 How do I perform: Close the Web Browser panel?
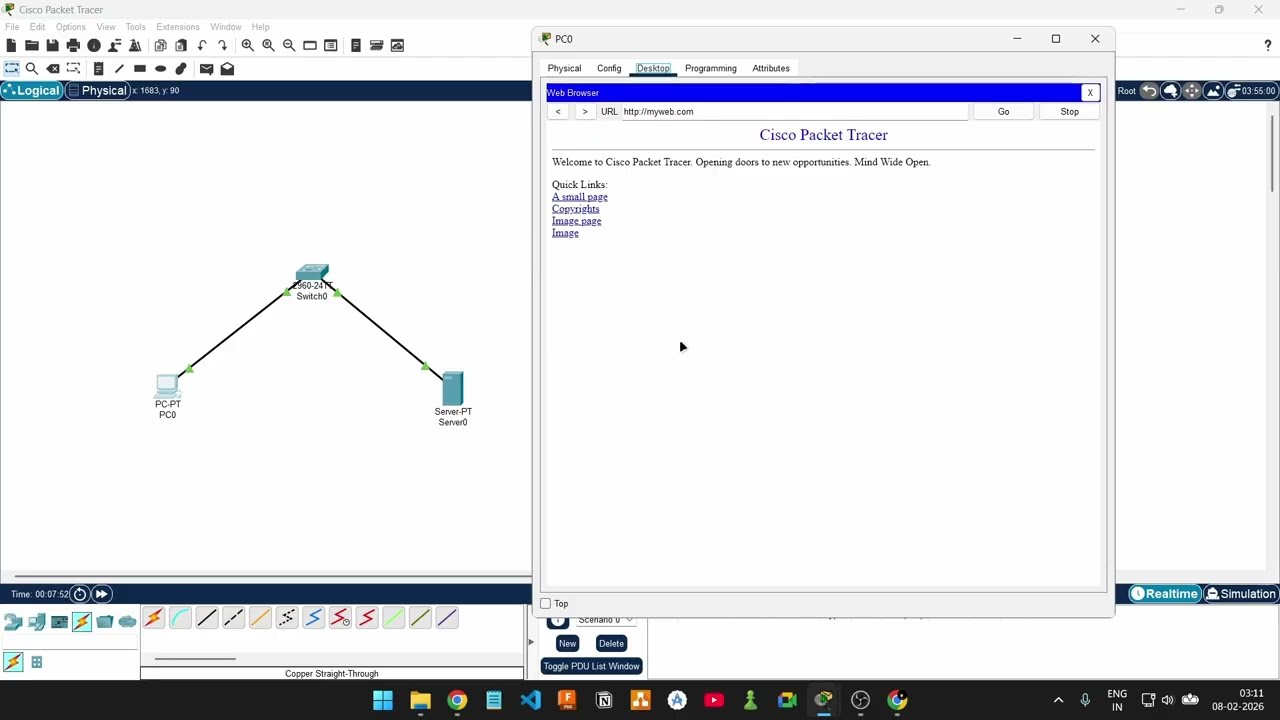click(1090, 93)
